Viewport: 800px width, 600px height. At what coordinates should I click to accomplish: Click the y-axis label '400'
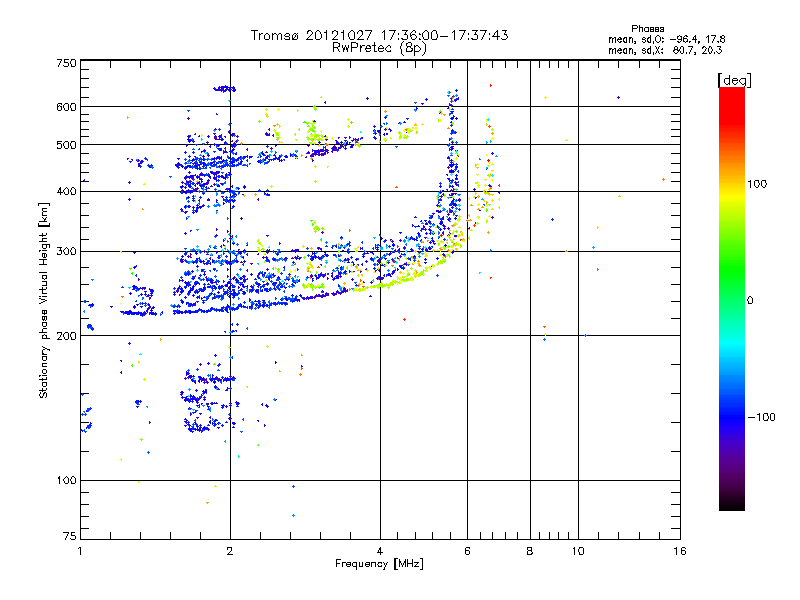coord(66,191)
